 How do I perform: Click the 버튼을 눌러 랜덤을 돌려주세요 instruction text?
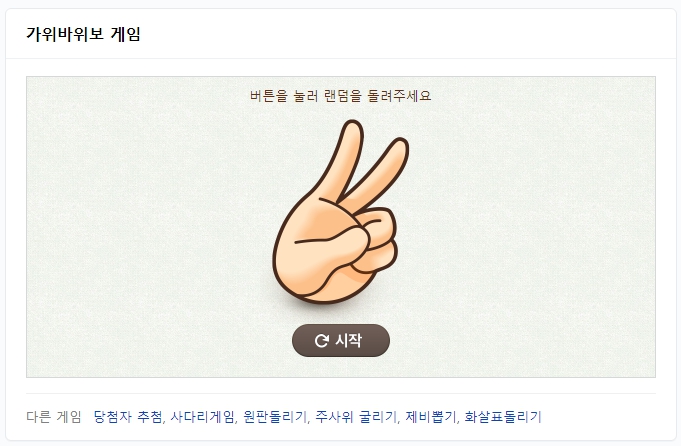[340, 96]
